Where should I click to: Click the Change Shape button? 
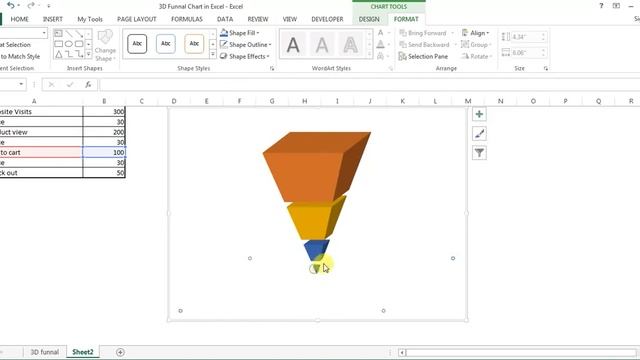click(x=105, y=46)
